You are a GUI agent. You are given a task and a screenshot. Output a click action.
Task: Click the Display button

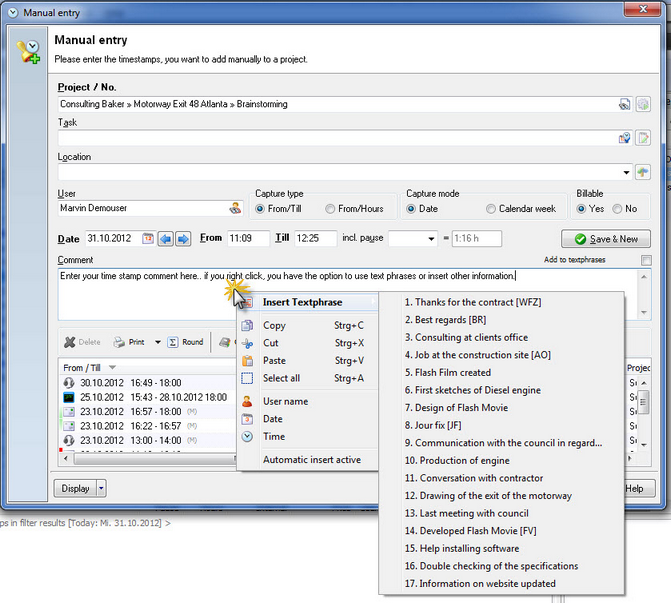[75, 488]
